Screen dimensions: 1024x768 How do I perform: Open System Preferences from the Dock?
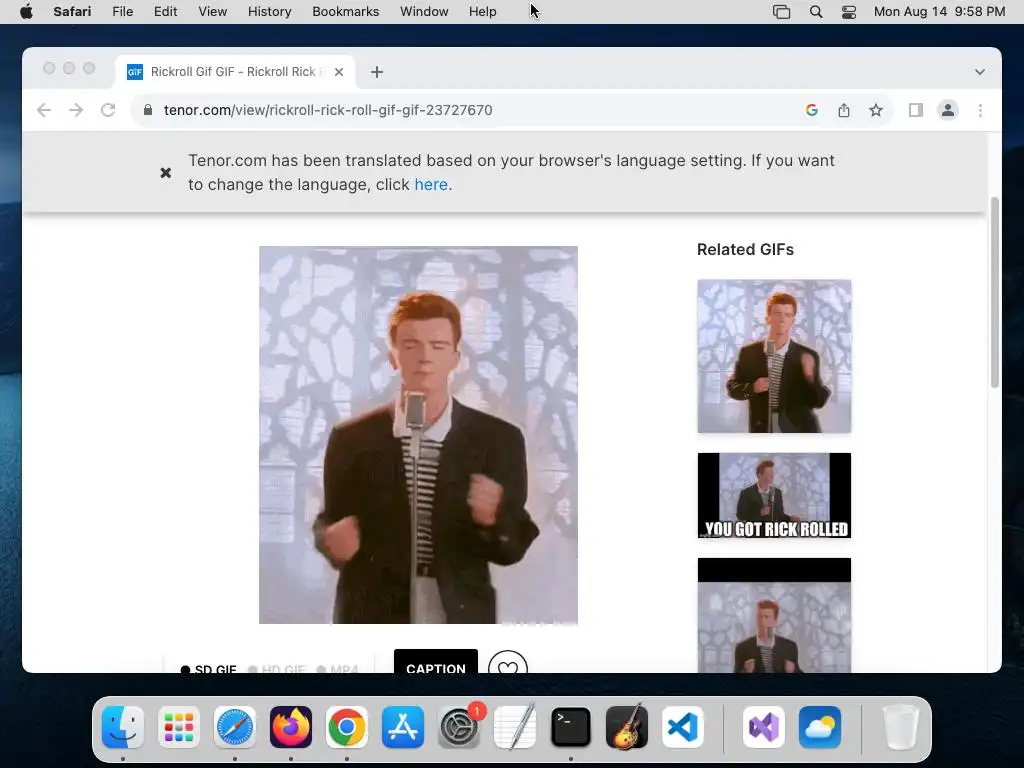pyautogui.click(x=459, y=727)
